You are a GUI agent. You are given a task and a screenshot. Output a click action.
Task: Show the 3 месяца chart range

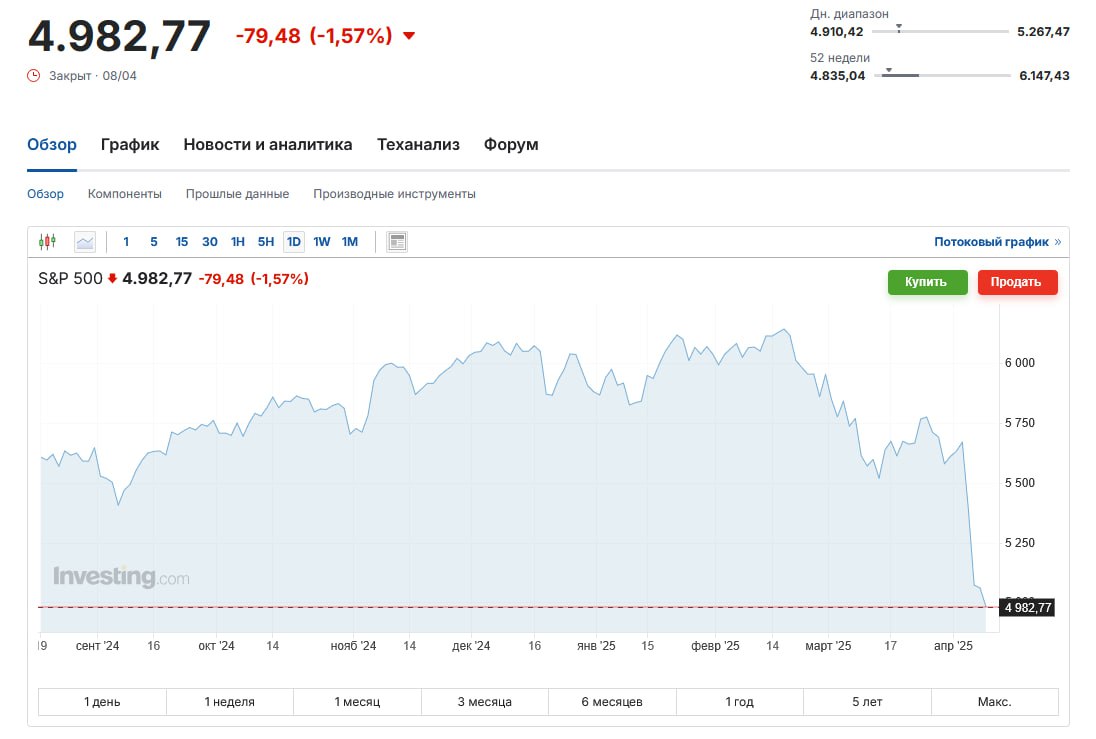pos(484,702)
